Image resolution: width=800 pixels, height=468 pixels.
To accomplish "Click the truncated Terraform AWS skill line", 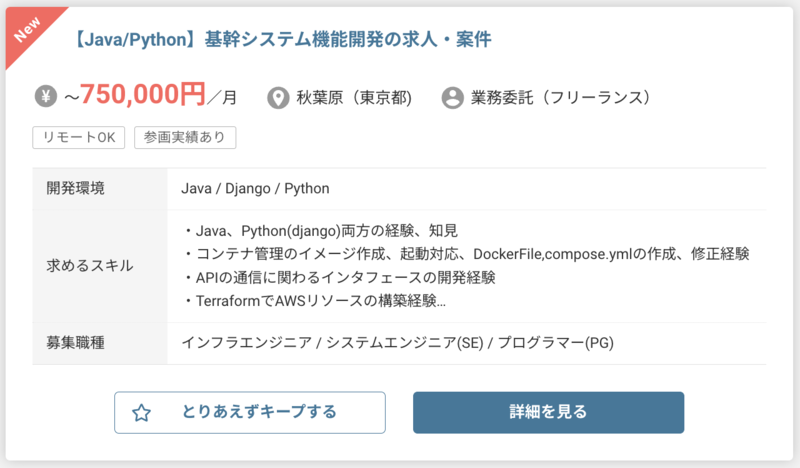I will [316, 300].
